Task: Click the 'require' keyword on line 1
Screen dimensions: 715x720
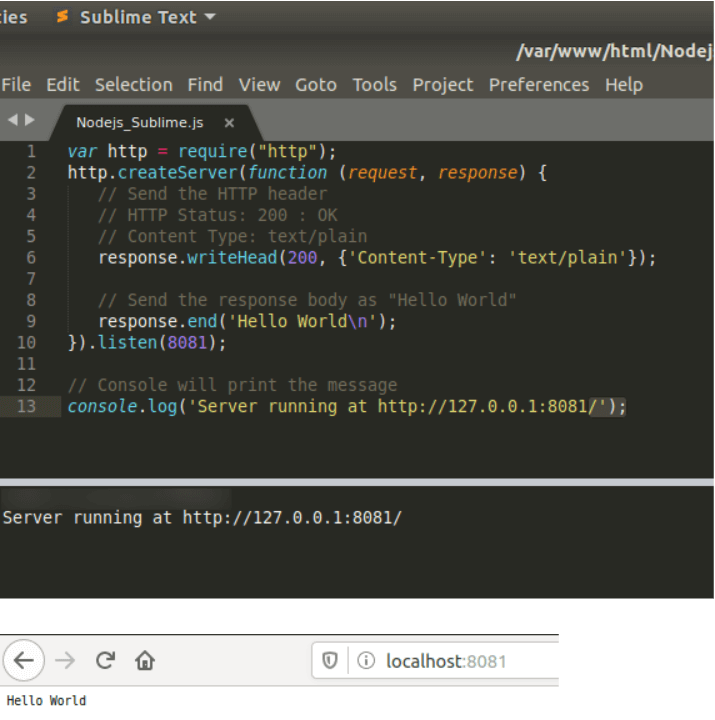Action: pos(213,152)
